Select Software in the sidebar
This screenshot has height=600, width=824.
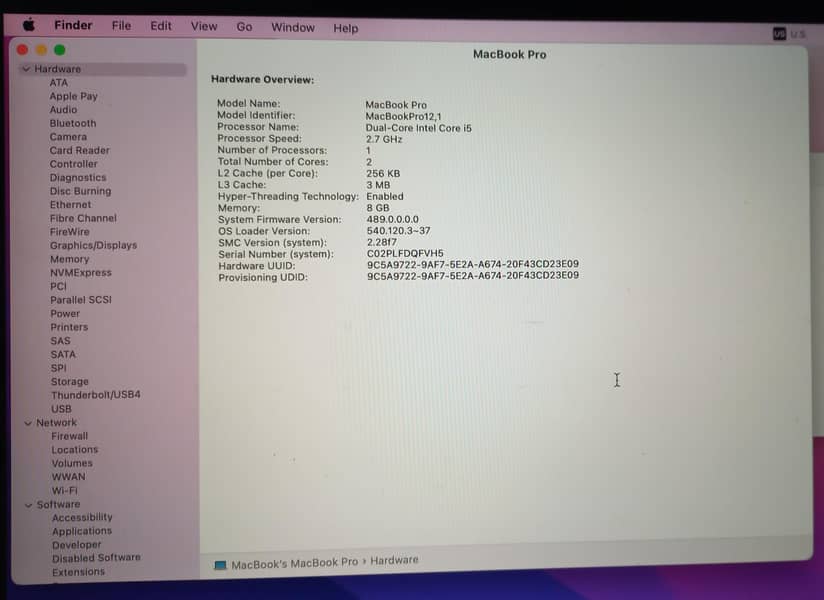(x=58, y=505)
